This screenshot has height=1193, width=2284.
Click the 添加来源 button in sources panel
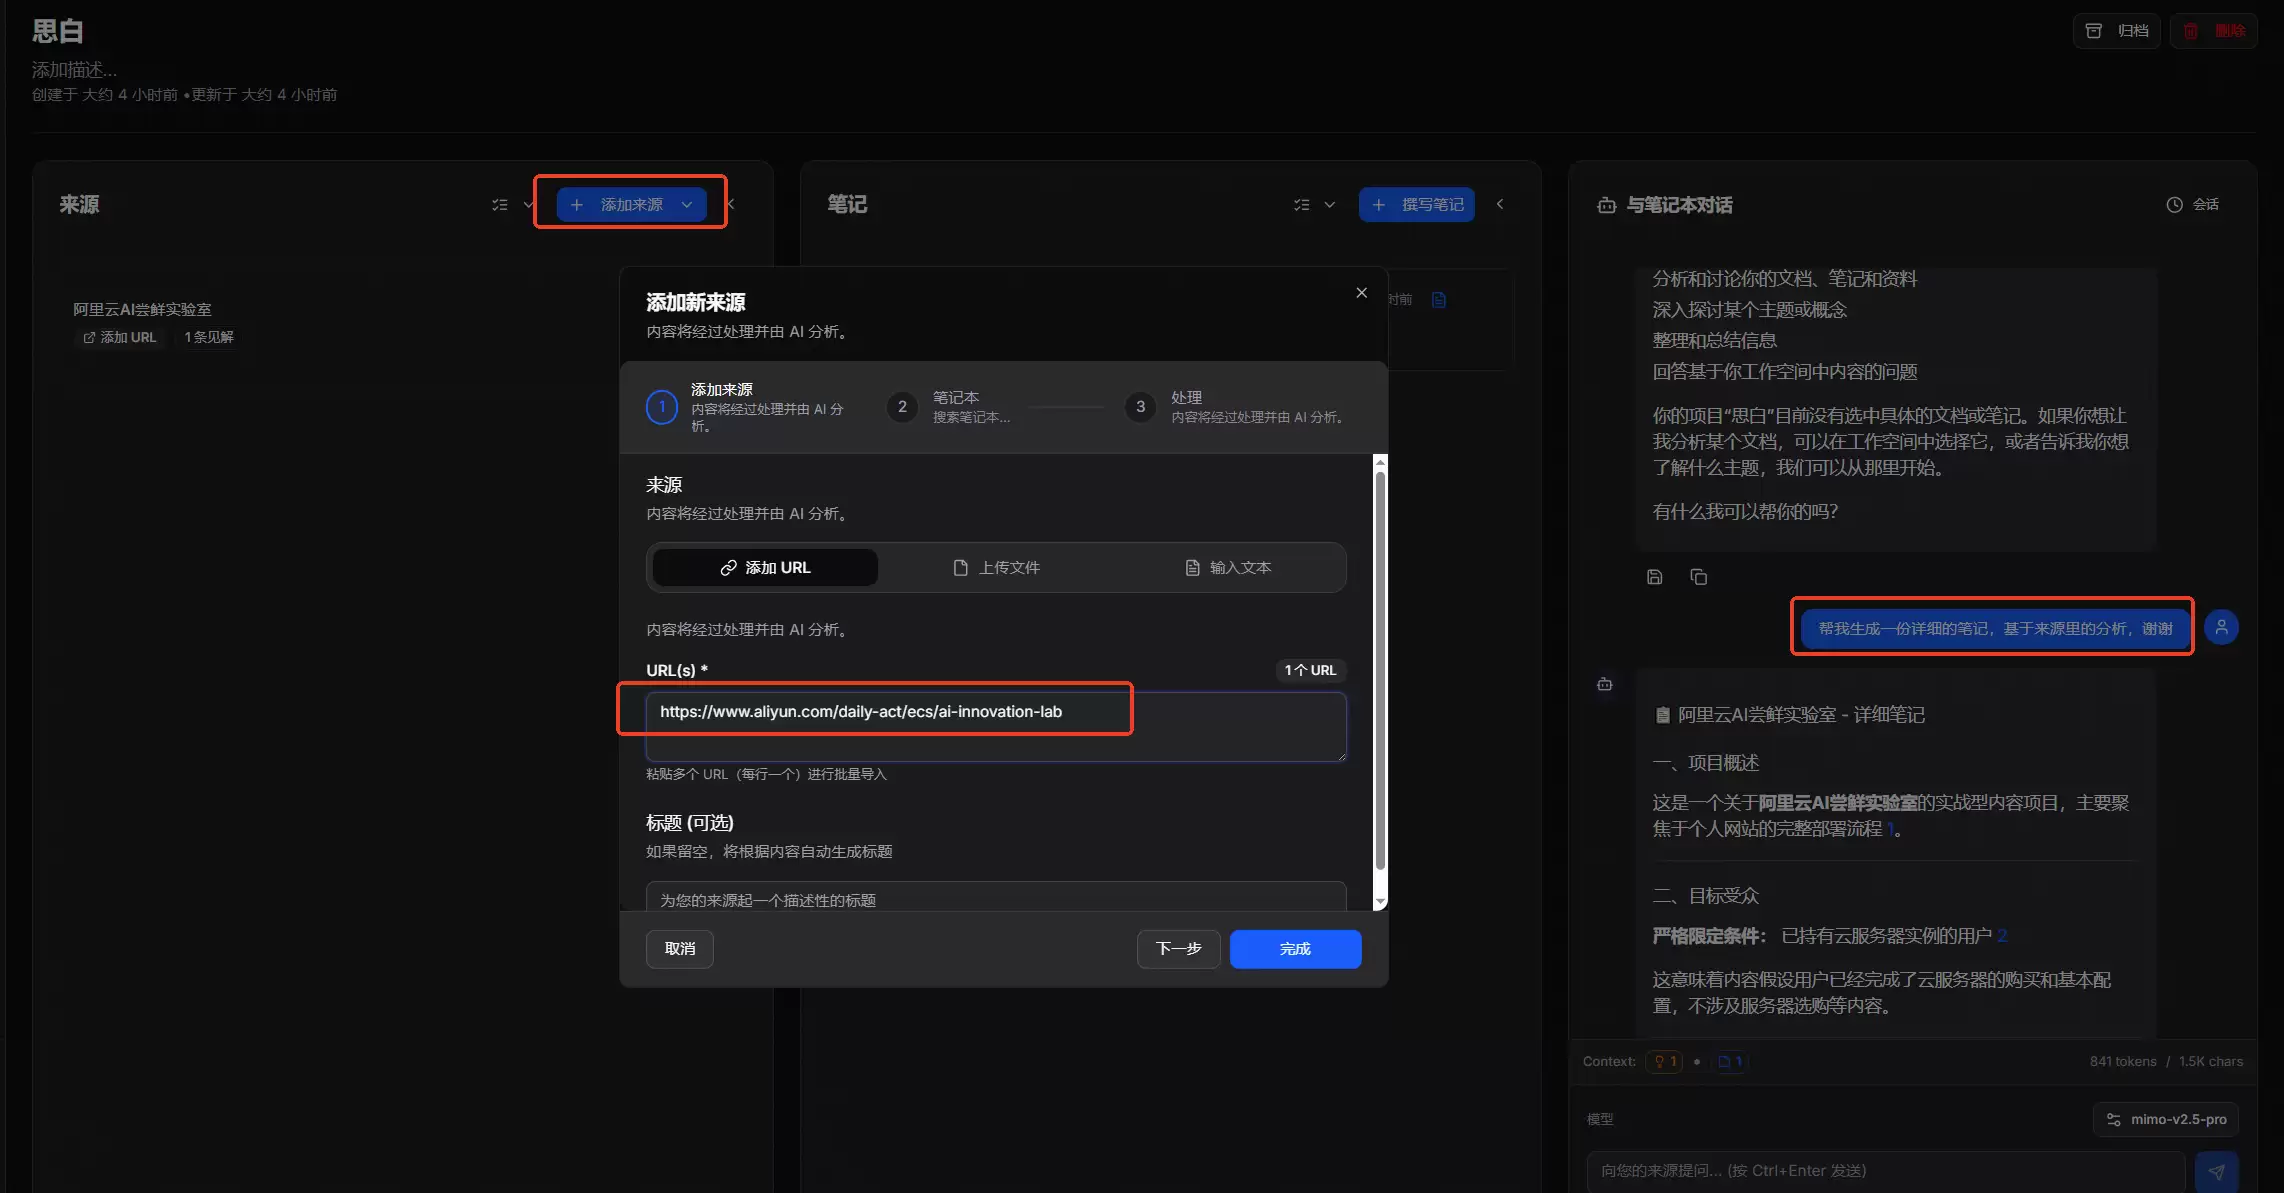tap(631, 204)
